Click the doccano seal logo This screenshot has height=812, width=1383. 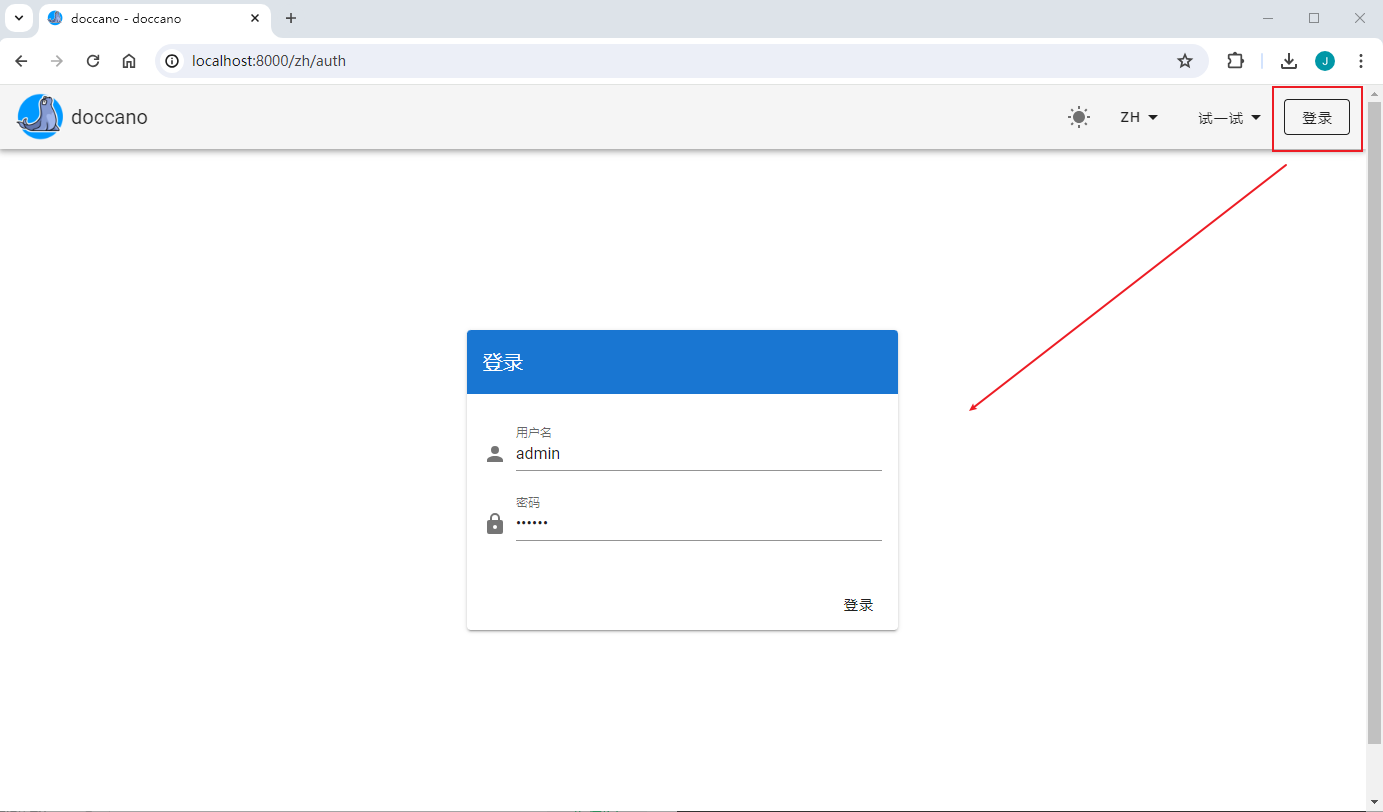tap(40, 117)
